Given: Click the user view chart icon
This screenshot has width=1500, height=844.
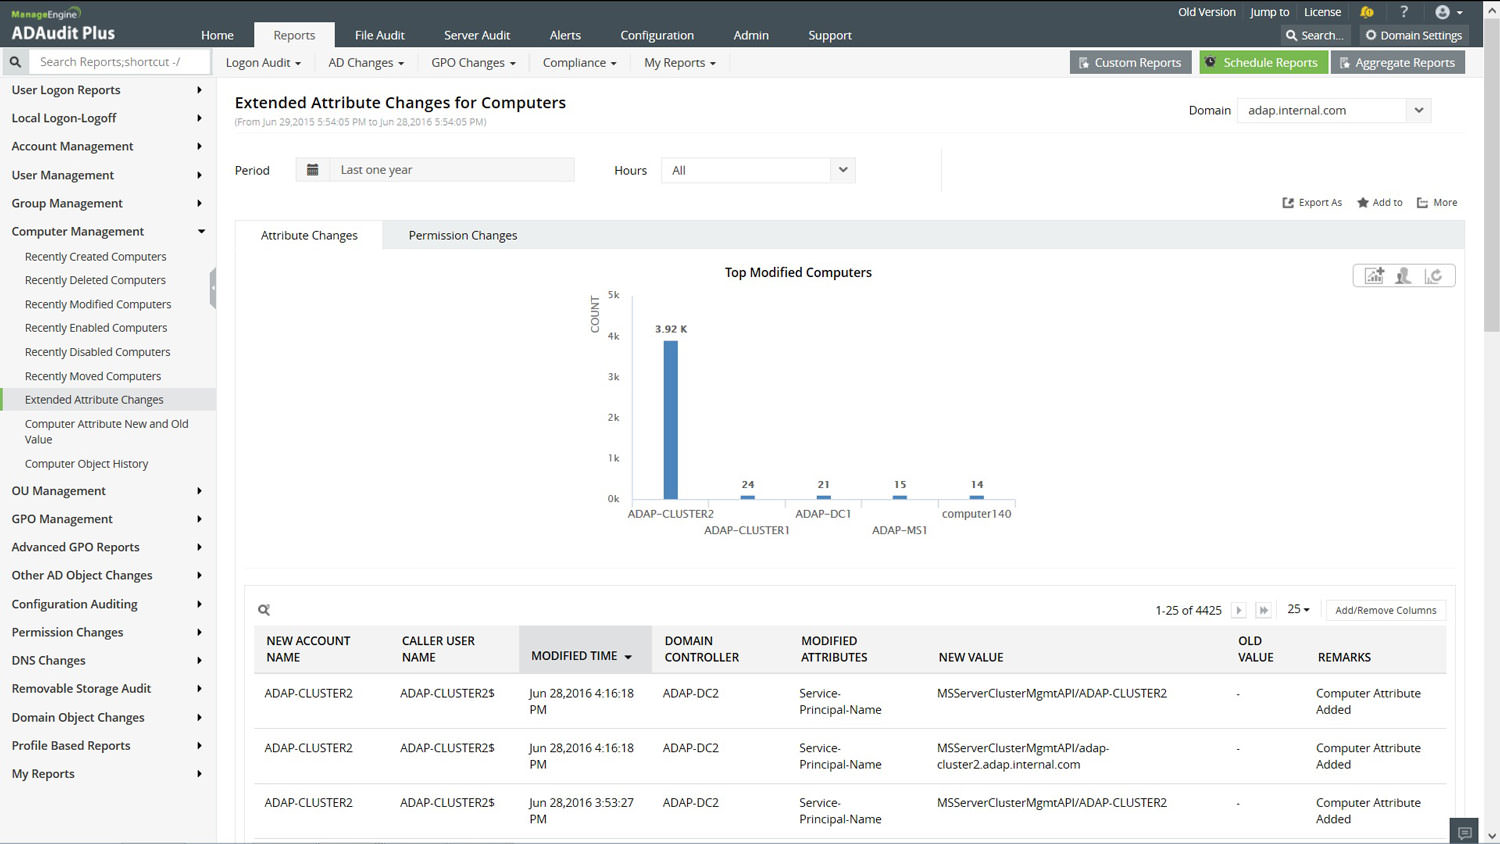Looking at the screenshot, I should point(1404,276).
